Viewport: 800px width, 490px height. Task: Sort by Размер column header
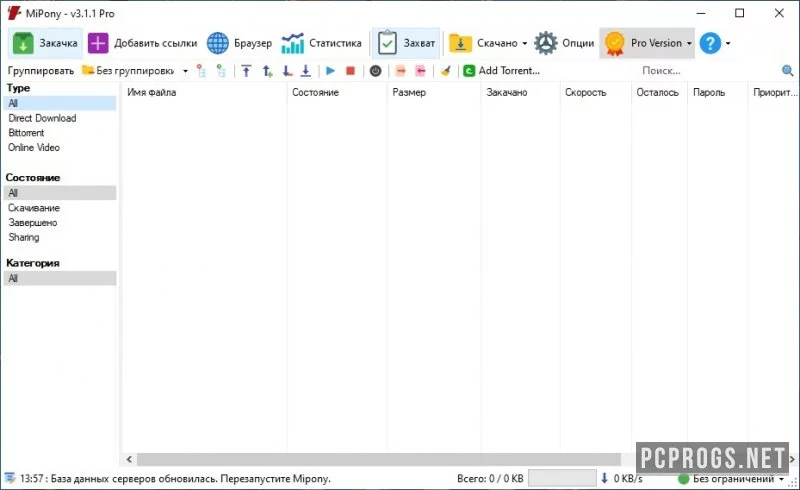[434, 92]
